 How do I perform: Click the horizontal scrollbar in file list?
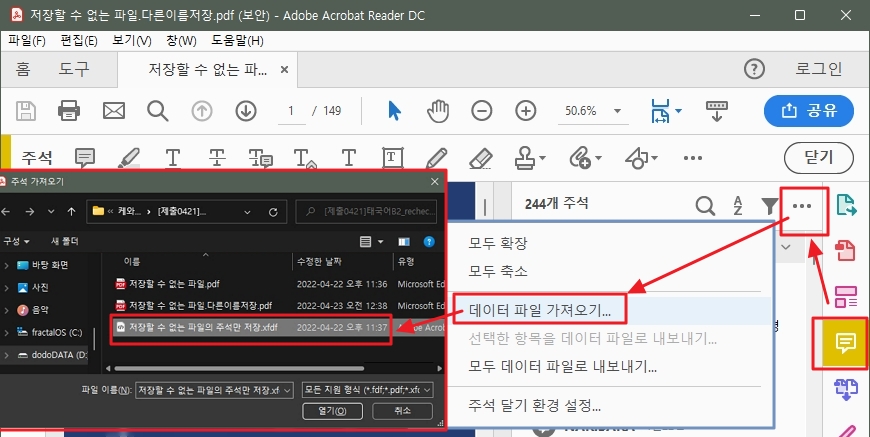tap(239, 368)
